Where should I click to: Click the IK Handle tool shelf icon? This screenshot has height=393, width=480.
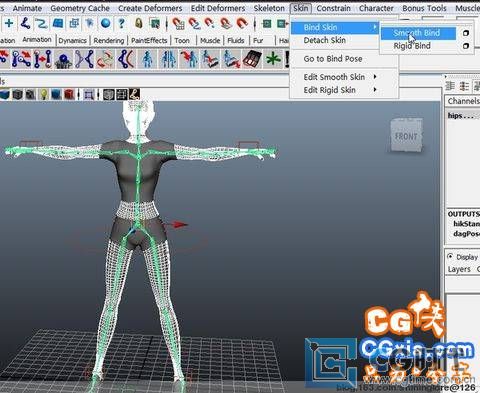click(x=43, y=59)
